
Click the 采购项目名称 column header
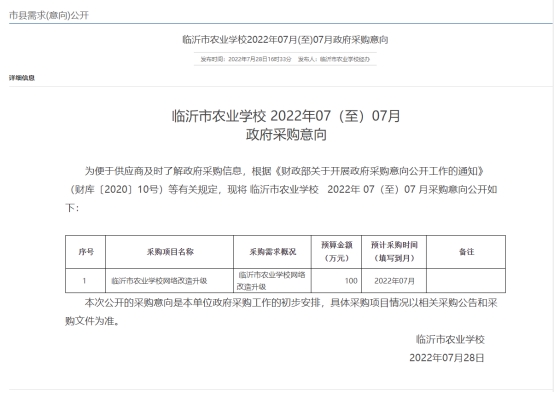pos(170,252)
